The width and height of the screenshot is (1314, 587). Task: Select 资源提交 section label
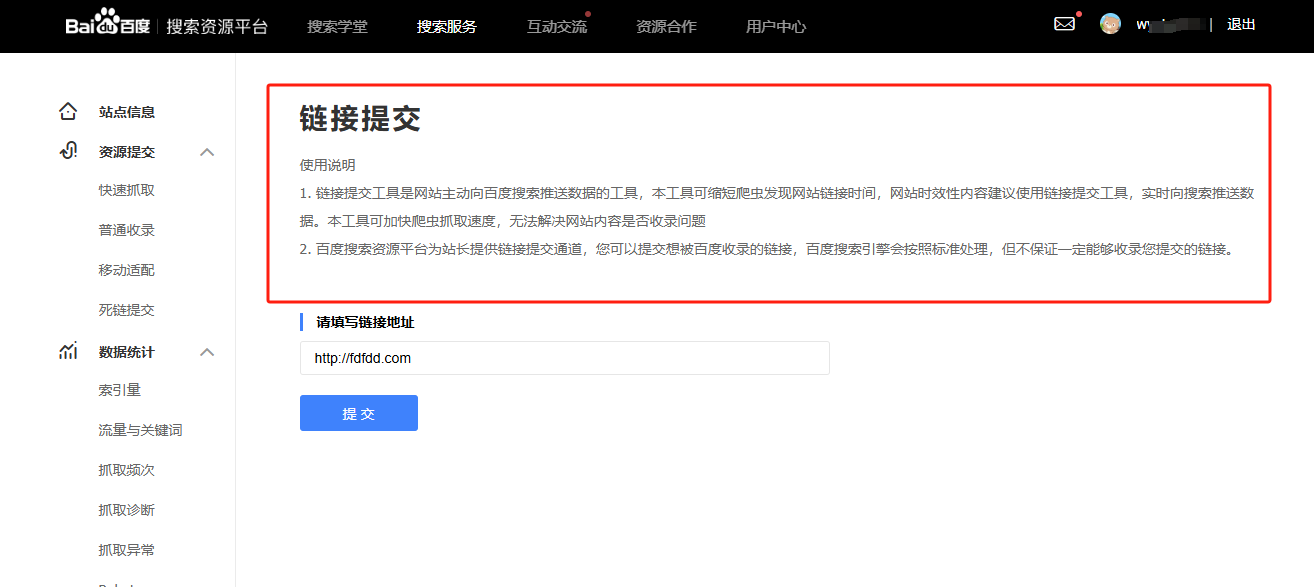point(127,152)
